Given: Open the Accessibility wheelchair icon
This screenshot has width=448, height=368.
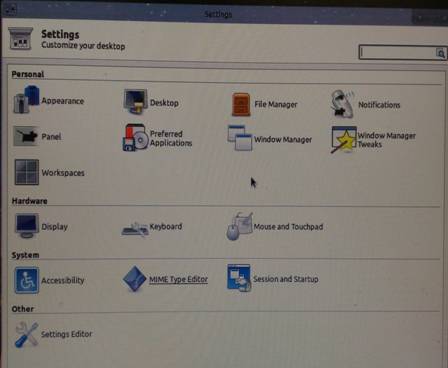Looking at the screenshot, I should tap(27, 280).
